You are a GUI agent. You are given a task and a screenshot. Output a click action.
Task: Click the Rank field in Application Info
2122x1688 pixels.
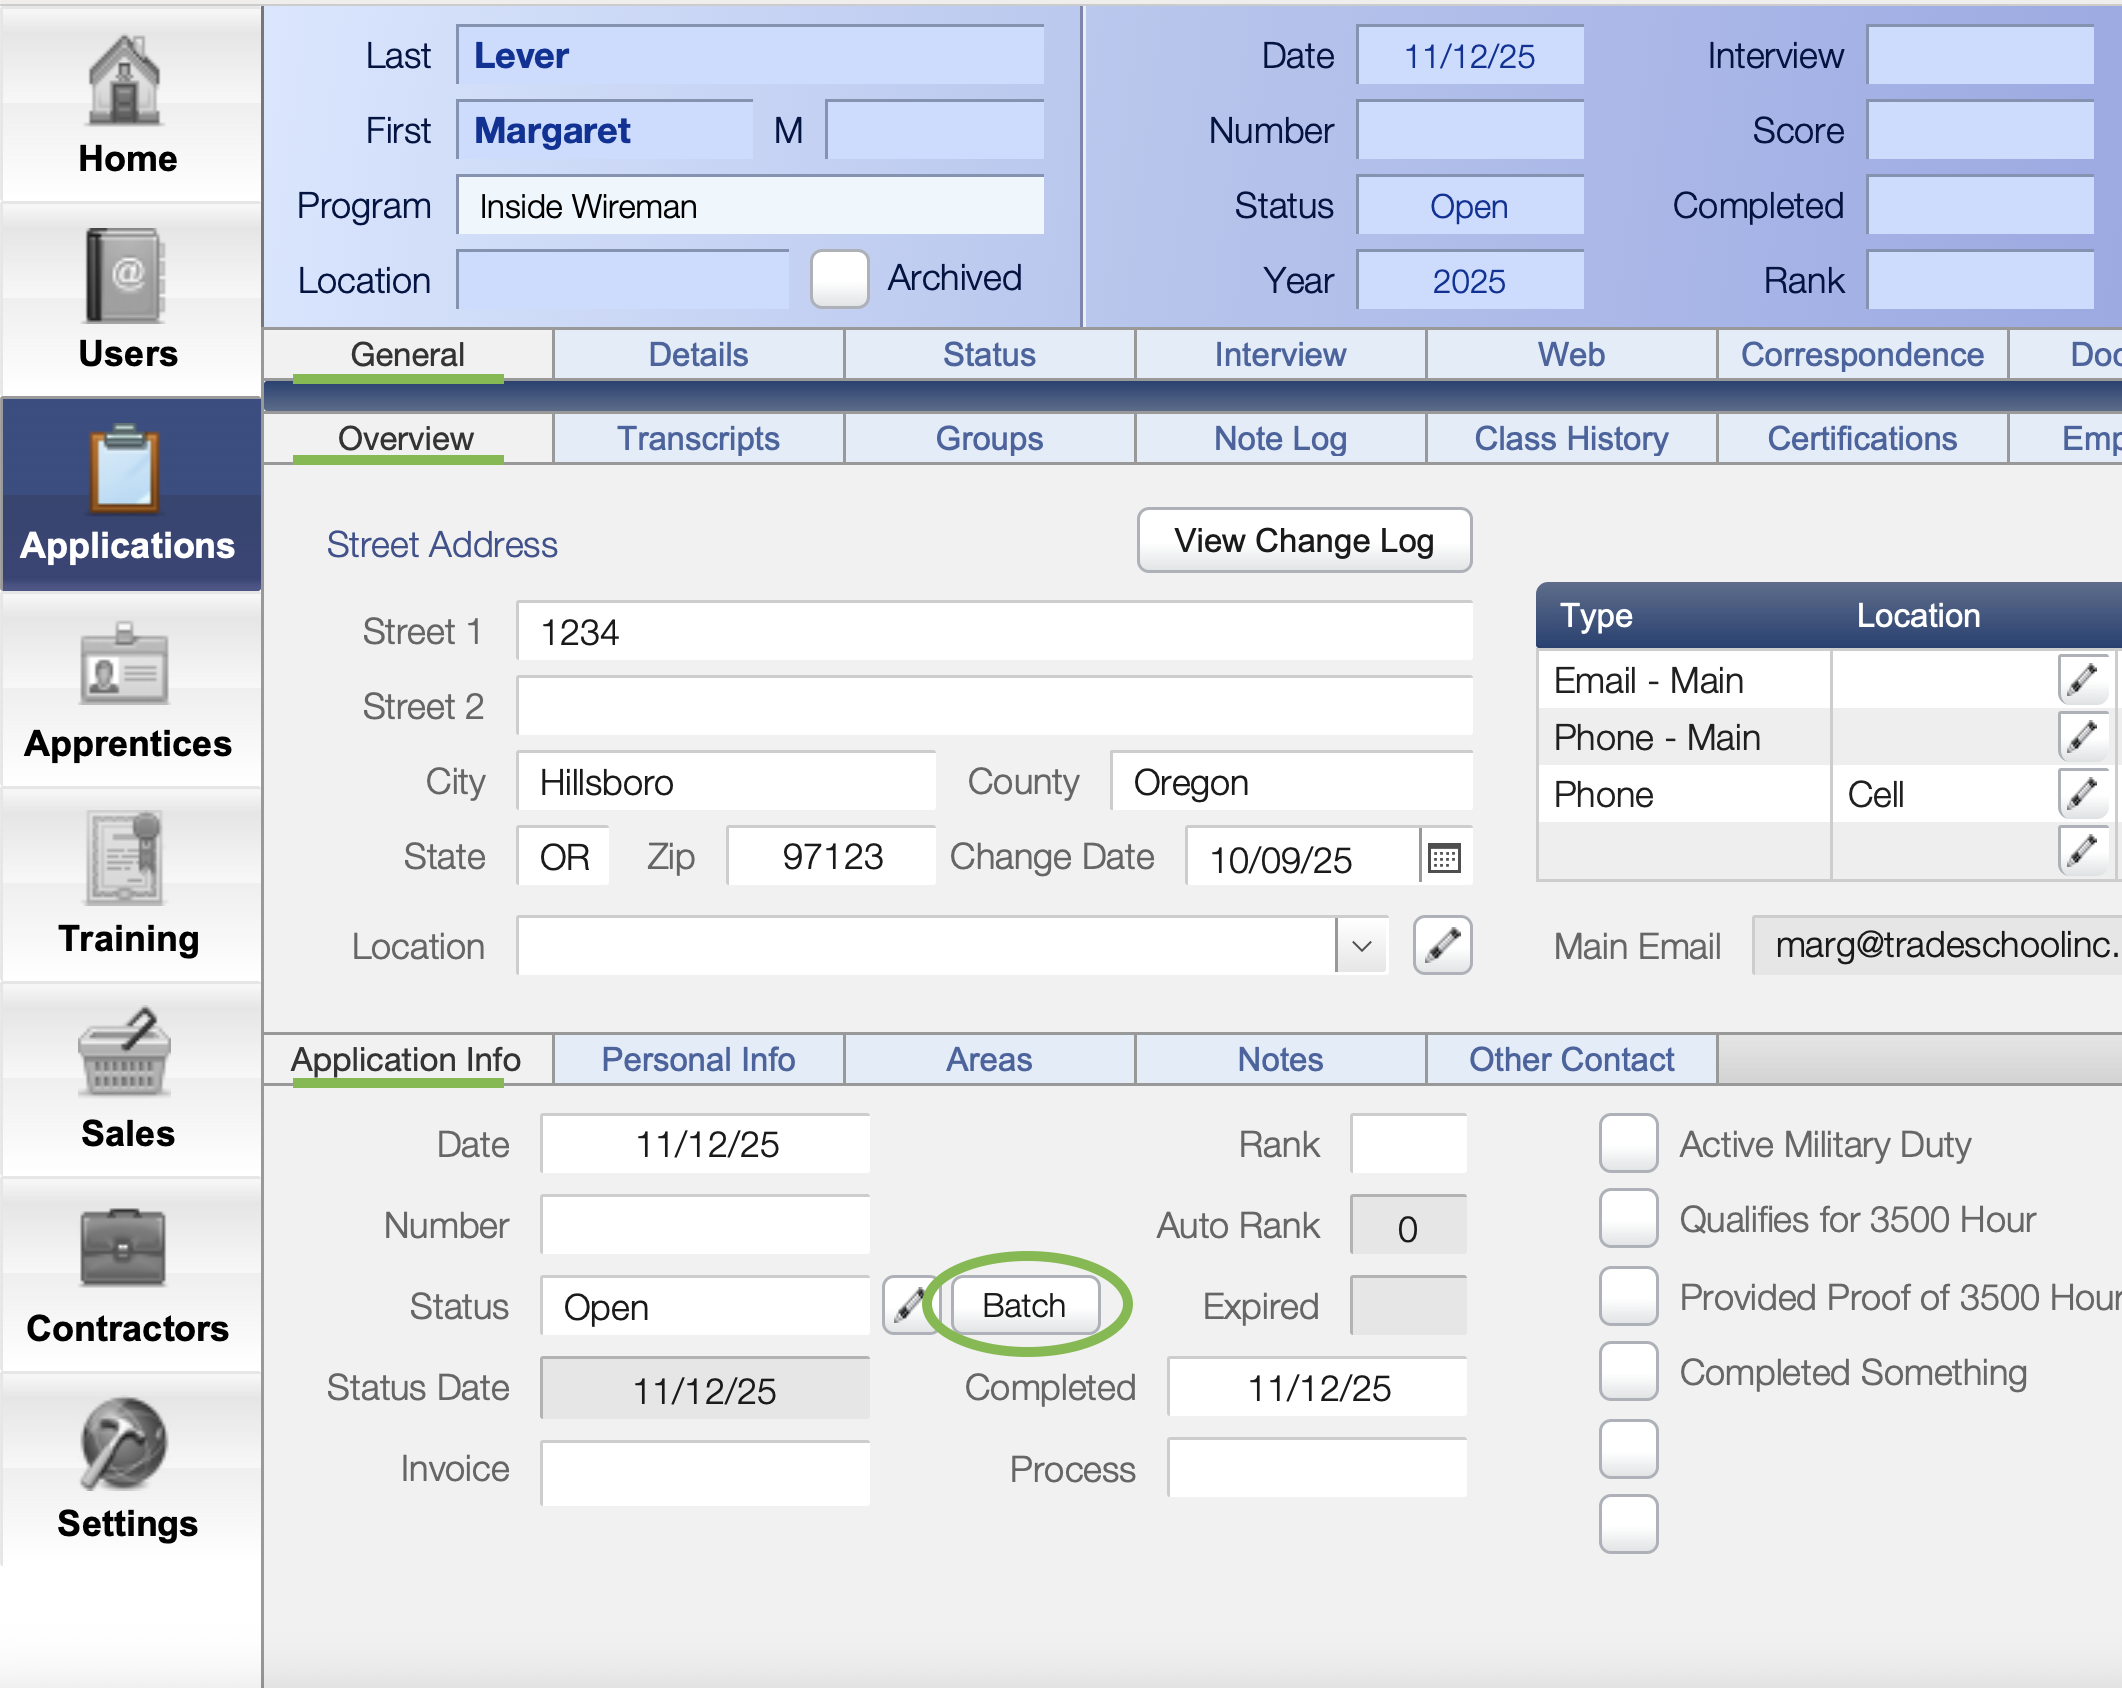click(x=1408, y=1144)
